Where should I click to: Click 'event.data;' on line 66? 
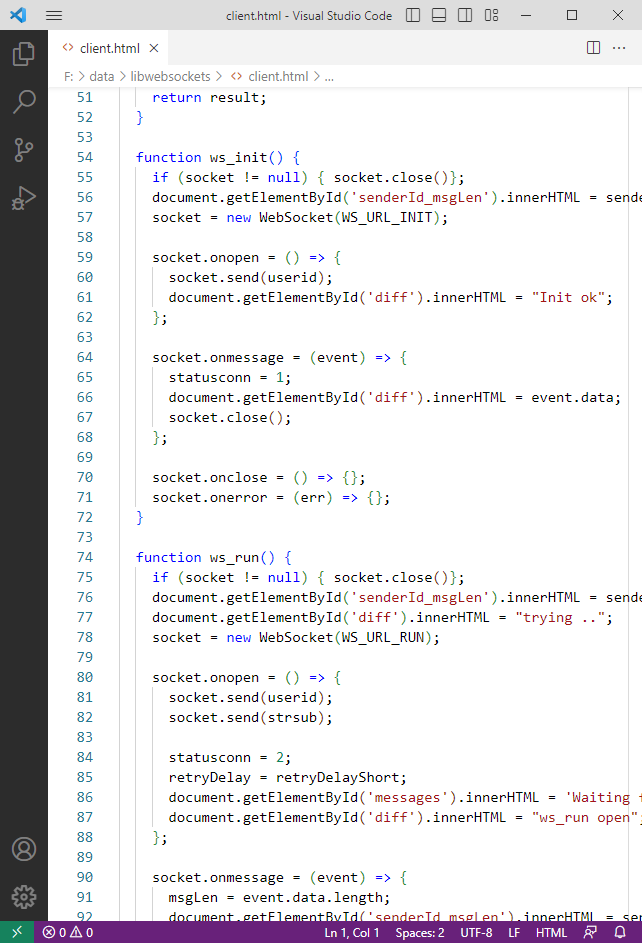576,398
